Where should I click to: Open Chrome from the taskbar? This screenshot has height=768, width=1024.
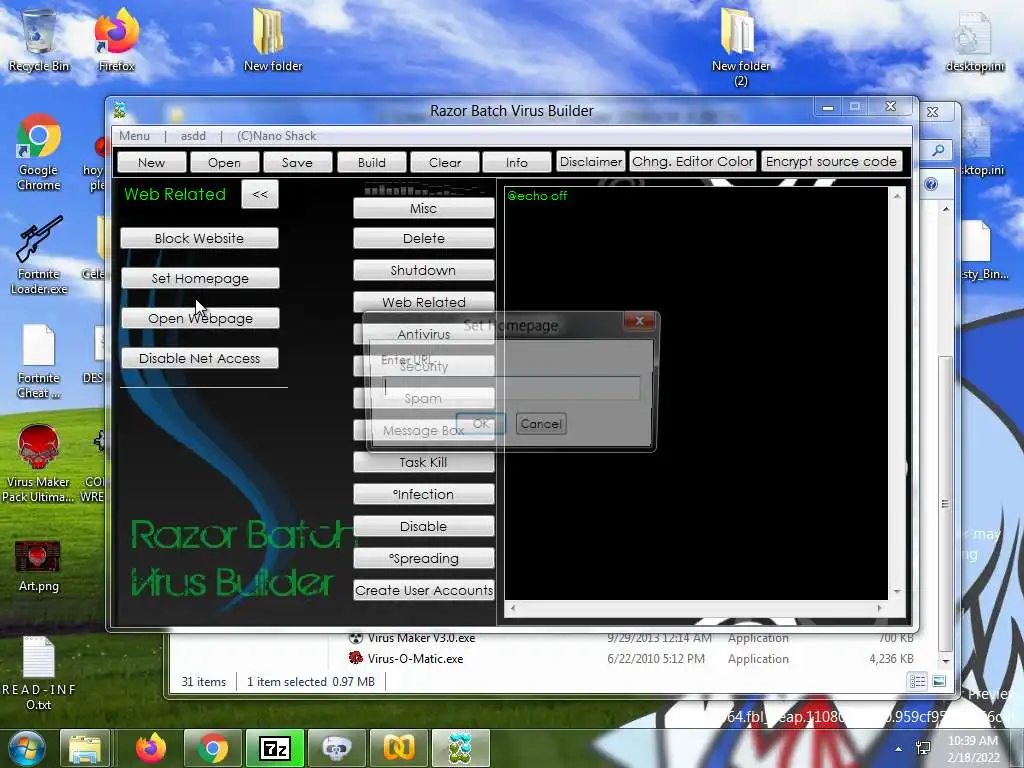pyautogui.click(x=212, y=748)
